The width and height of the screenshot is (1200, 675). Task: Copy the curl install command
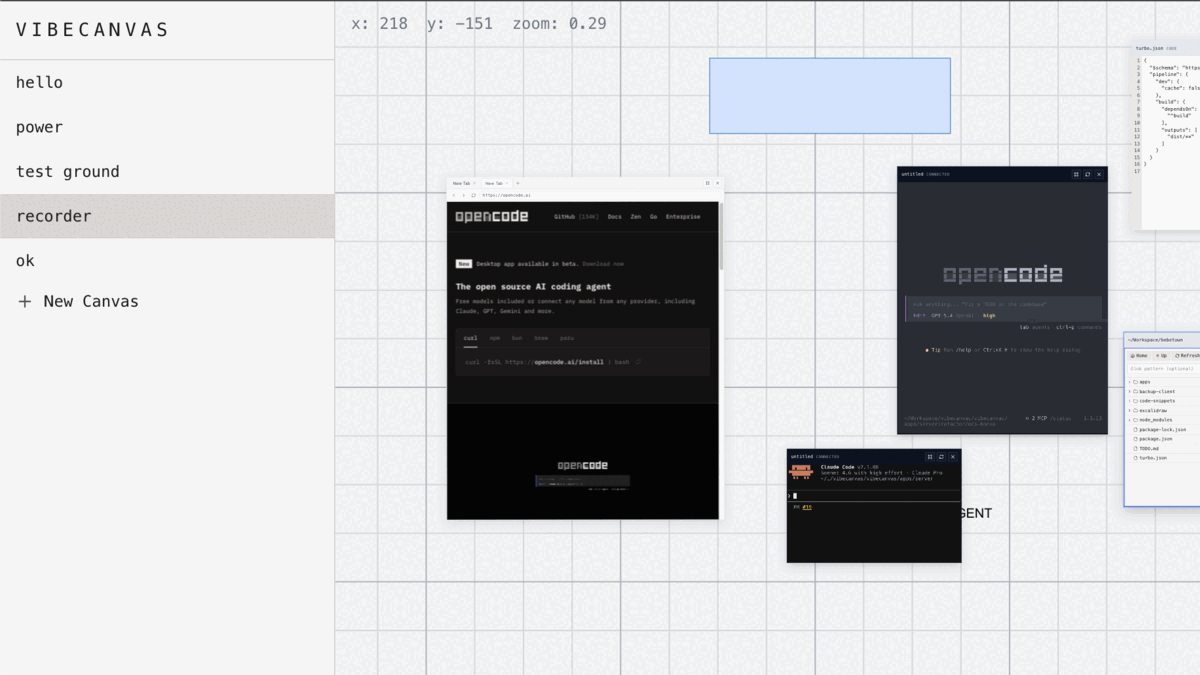tap(638, 362)
